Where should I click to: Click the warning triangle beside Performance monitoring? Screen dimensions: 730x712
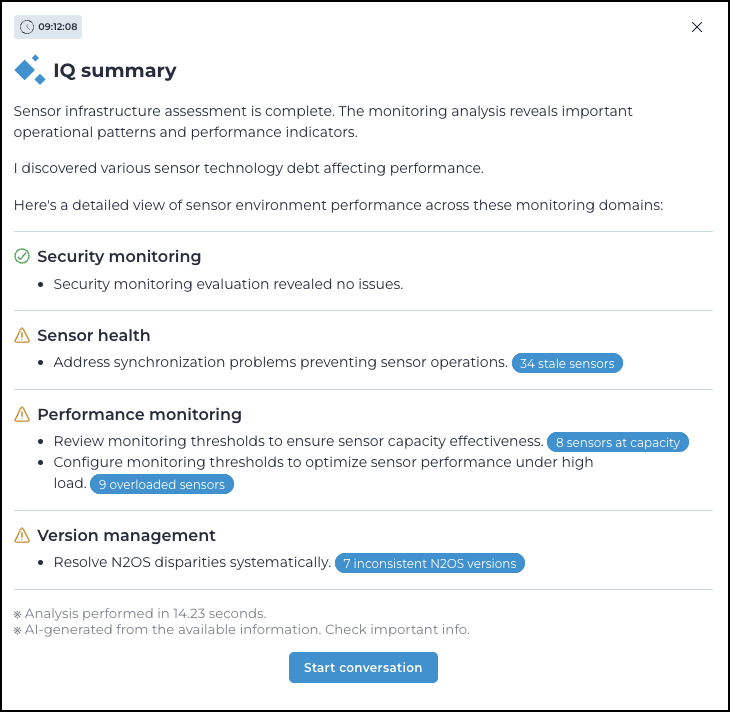[22, 415]
